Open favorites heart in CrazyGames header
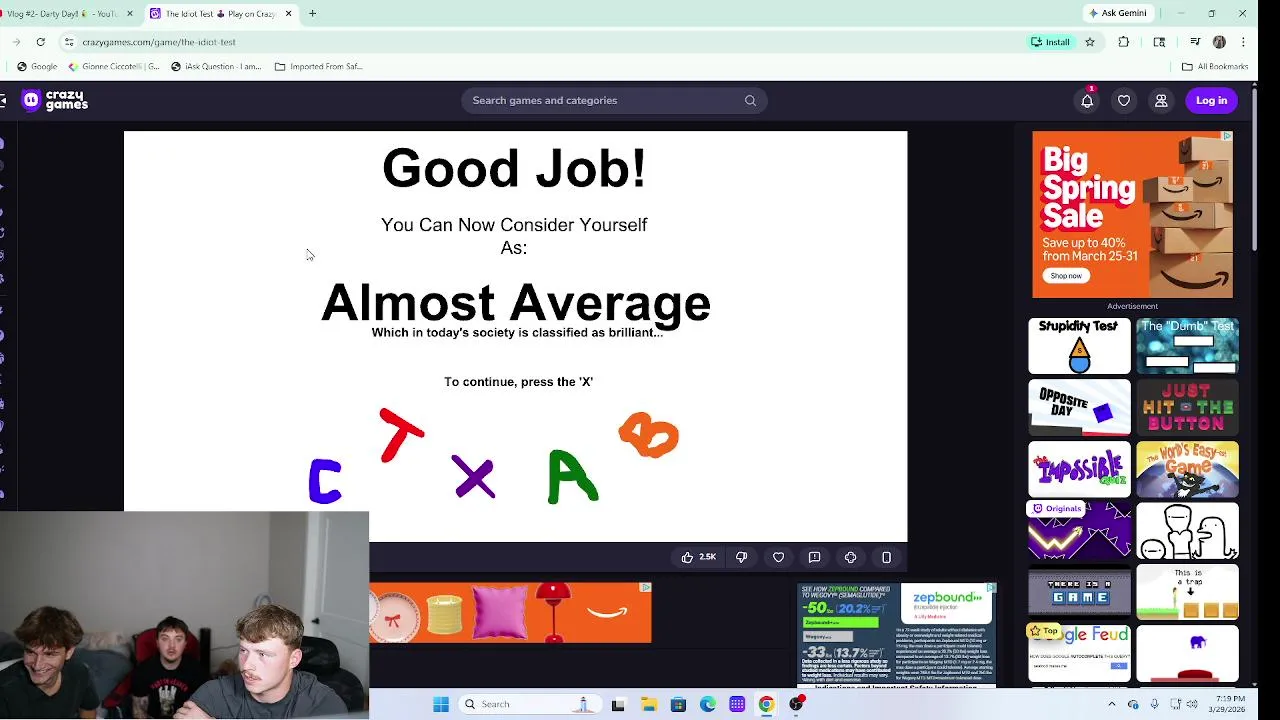The width and height of the screenshot is (1280, 720). [1124, 100]
